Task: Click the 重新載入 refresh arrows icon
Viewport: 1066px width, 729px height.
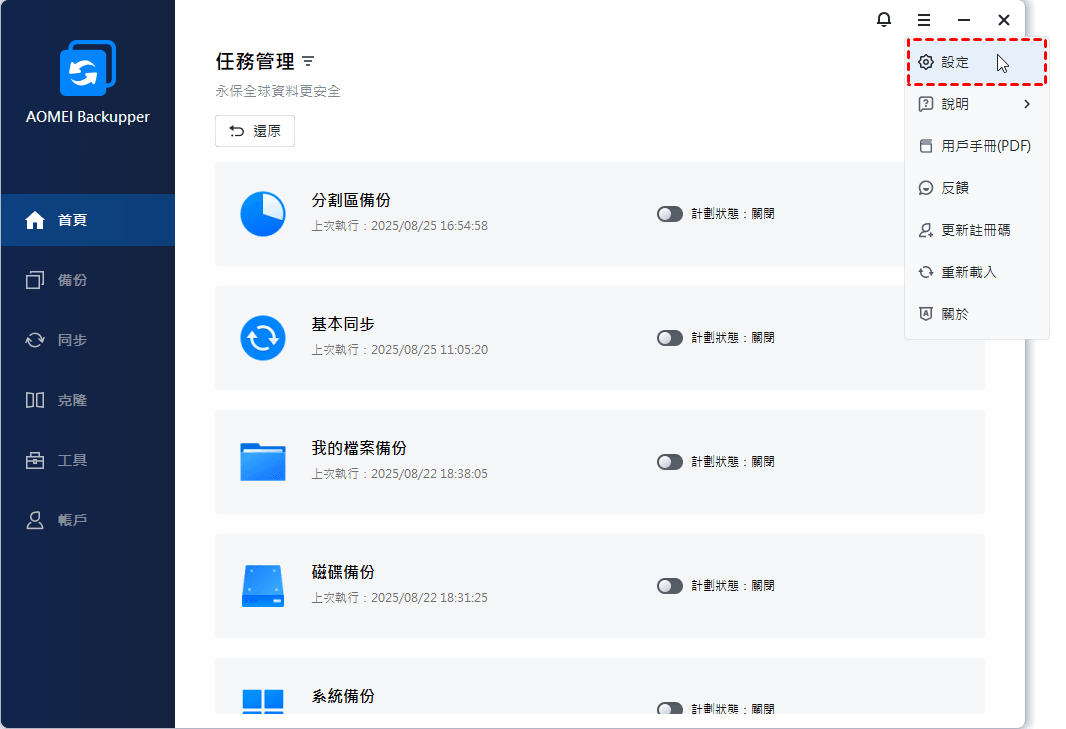Action: click(x=926, y=272)
